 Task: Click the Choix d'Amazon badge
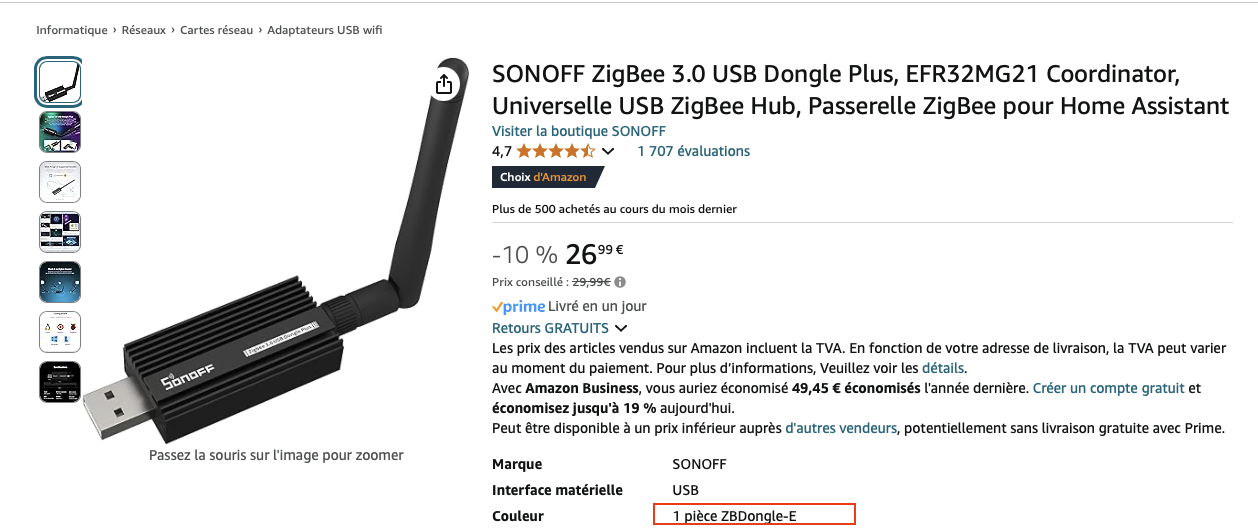pyautogui.click(x=547, y=177)
